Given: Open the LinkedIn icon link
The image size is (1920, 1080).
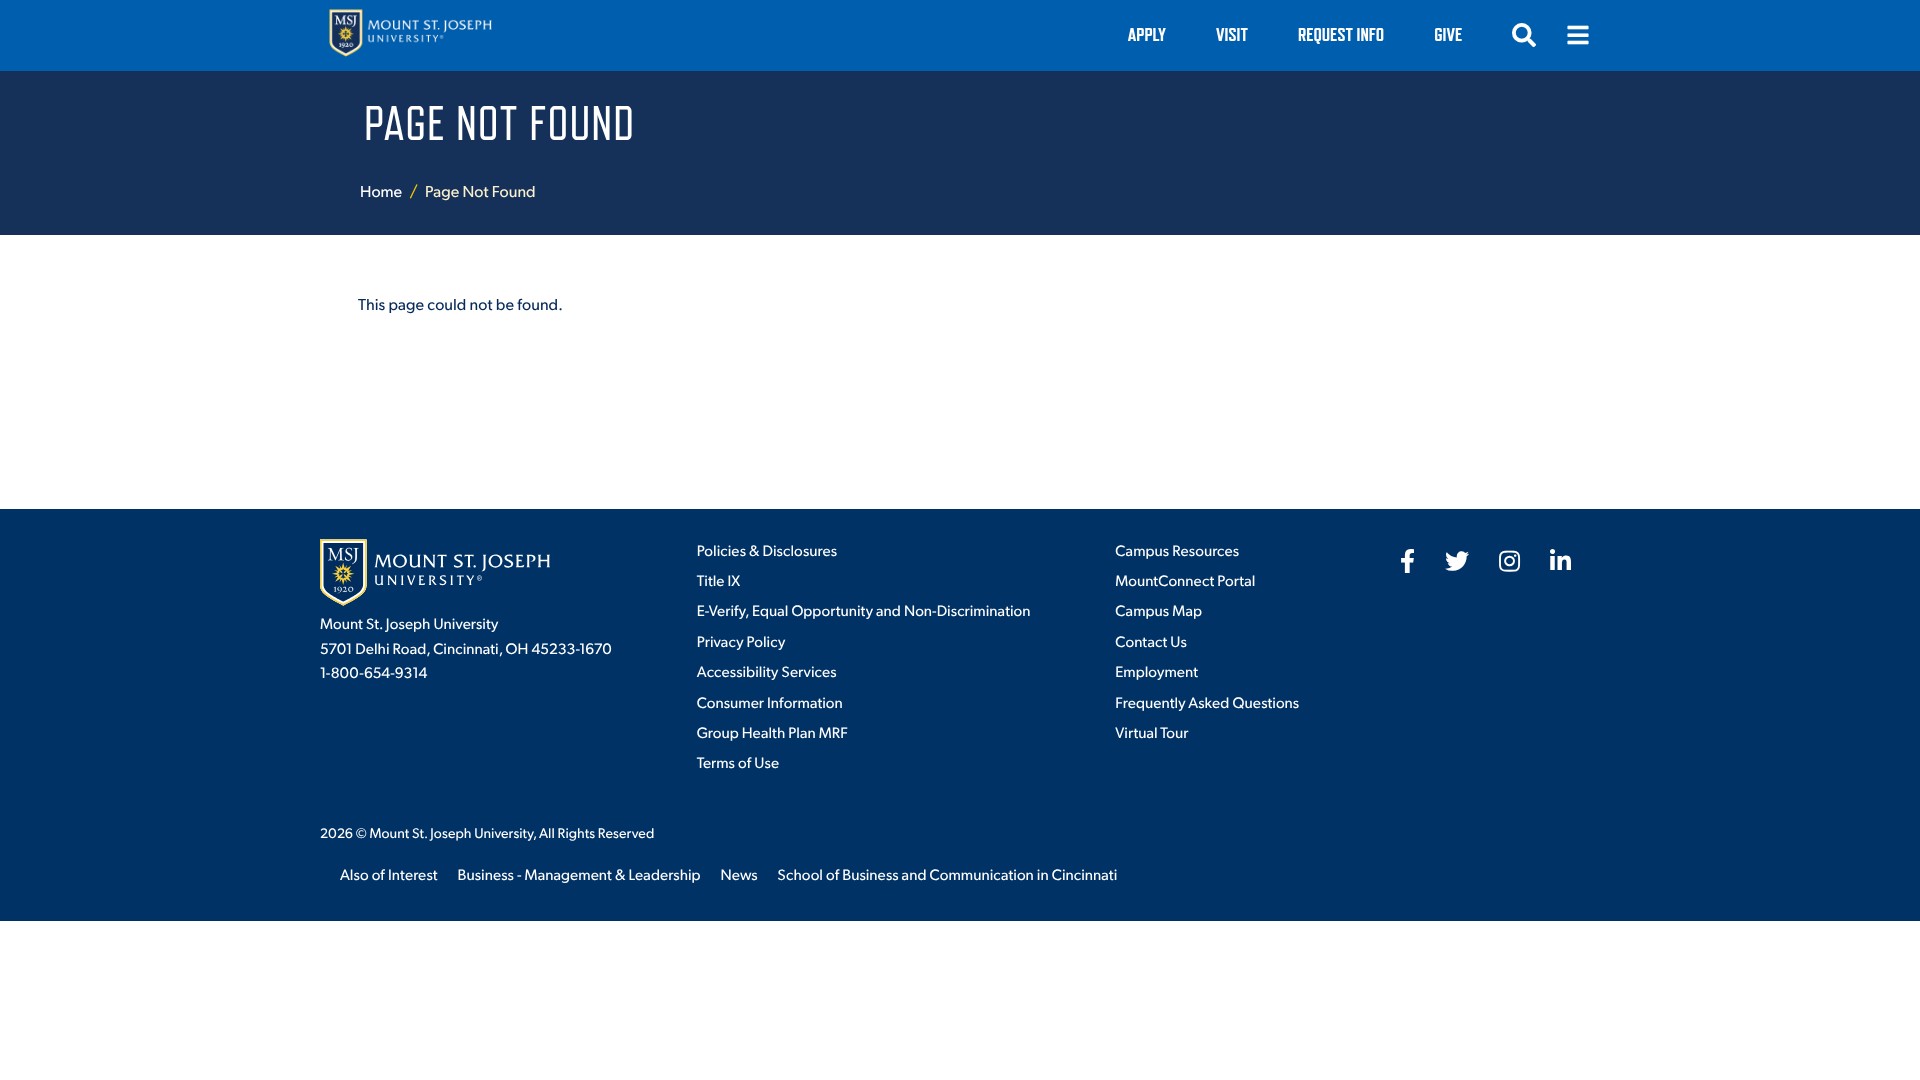Looking at the screenshot, I should coord(1560,560).
